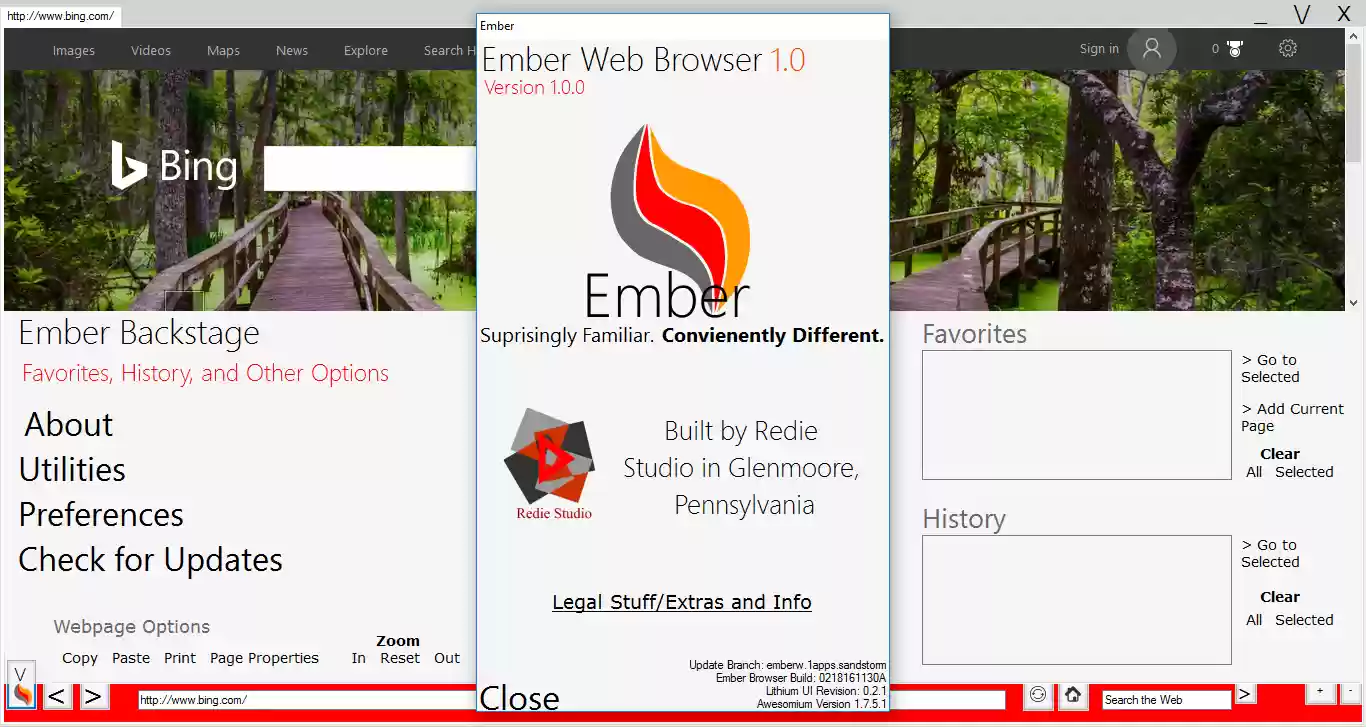Go back using the left arrow icon
This screenshot has height=727, width=1366.
(x=56, y=696)
